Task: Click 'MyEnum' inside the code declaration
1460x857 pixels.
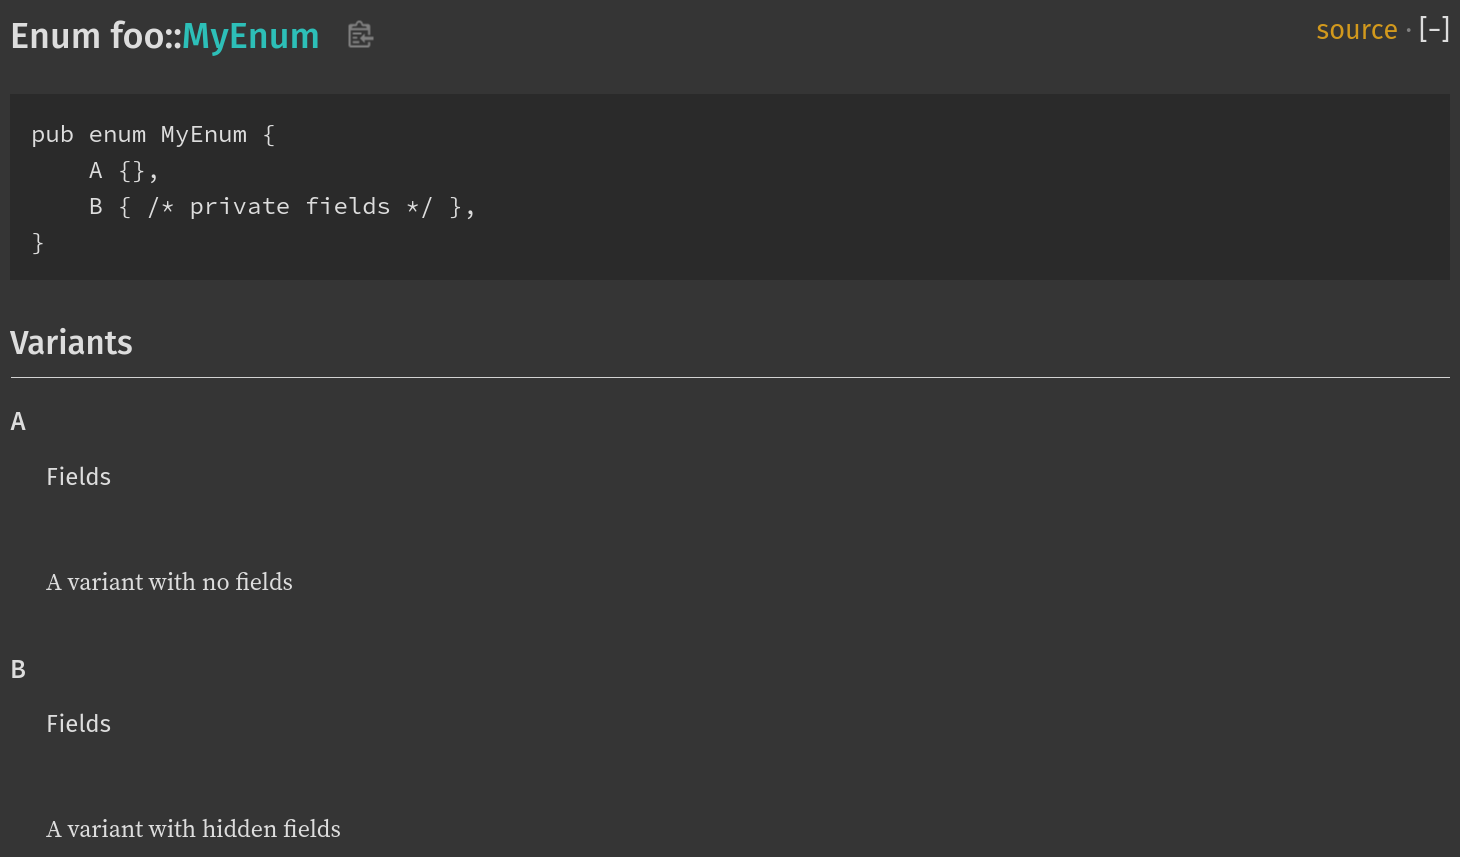Action: click(x=204, y=135)
